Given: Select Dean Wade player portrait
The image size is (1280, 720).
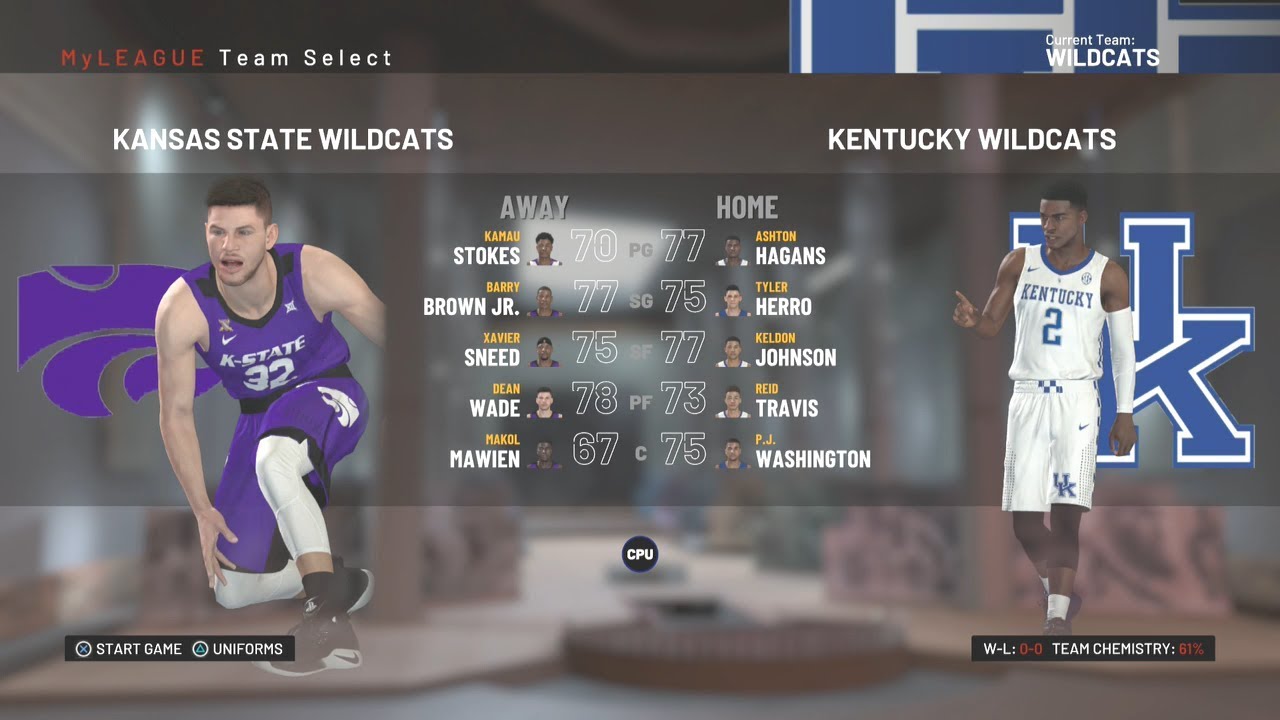Looking at the screenshot, I should 544,401.
